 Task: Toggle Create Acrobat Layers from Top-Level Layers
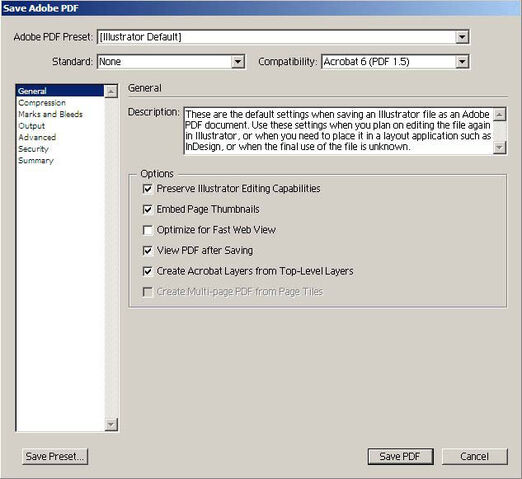[147, 271]
